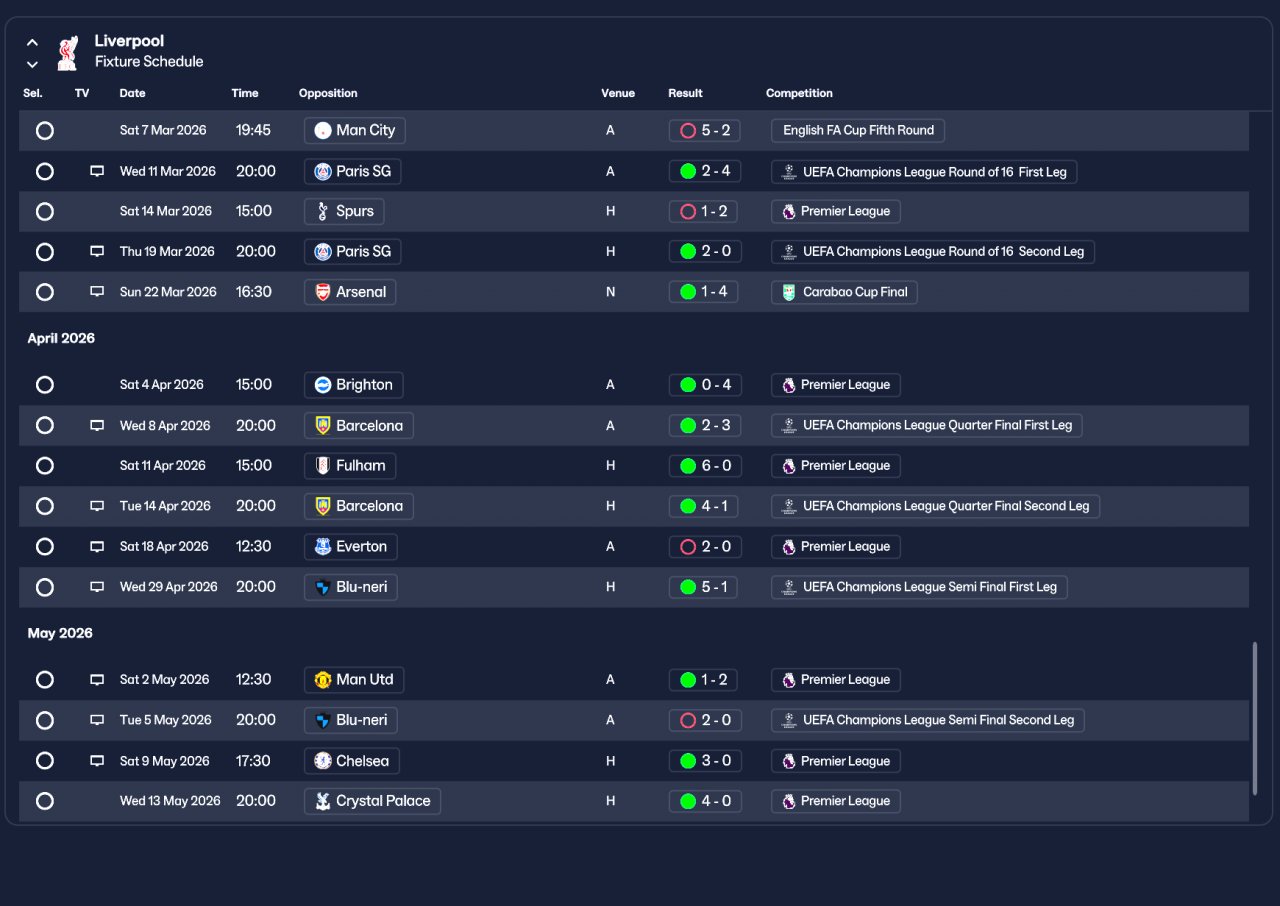Click the down chevron beside Liverpool
This screenshot has width=1280, height=906.
click(x=32, y=64)
